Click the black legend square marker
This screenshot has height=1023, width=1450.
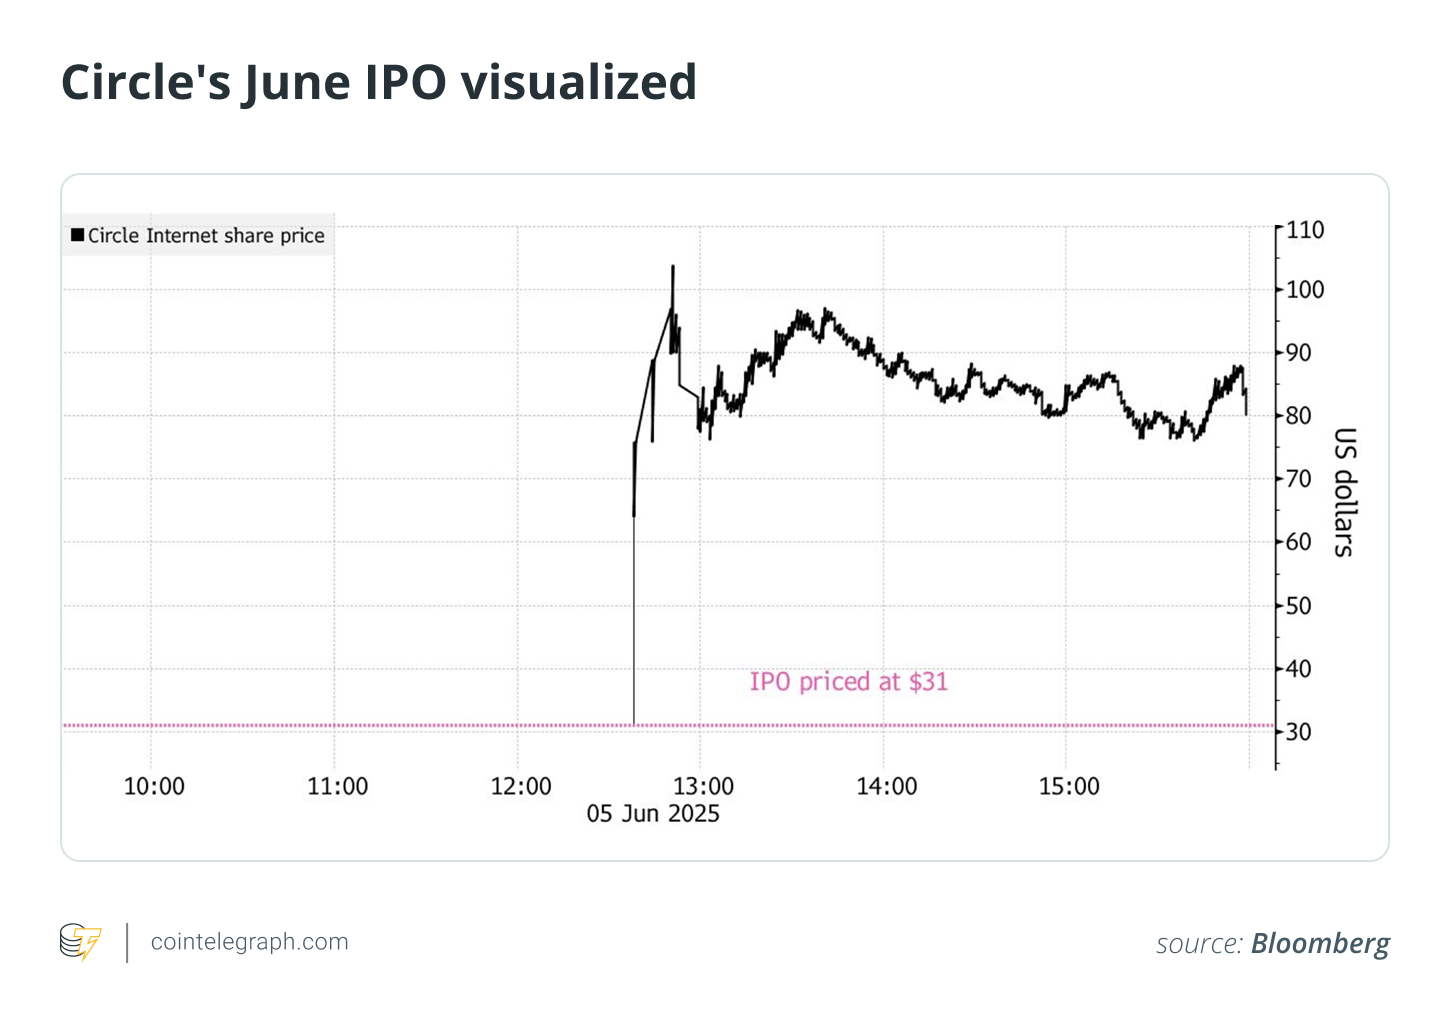click(77, 236)
